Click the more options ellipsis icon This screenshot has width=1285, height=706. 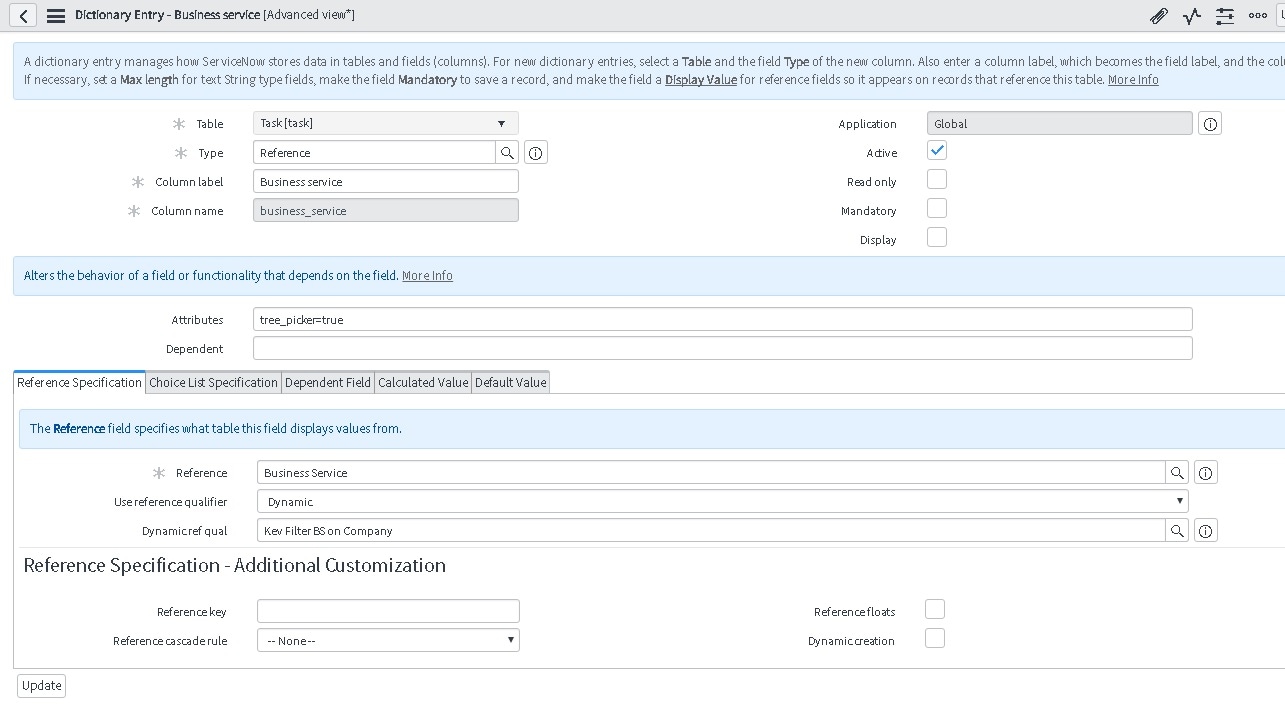coord(1257,15)
